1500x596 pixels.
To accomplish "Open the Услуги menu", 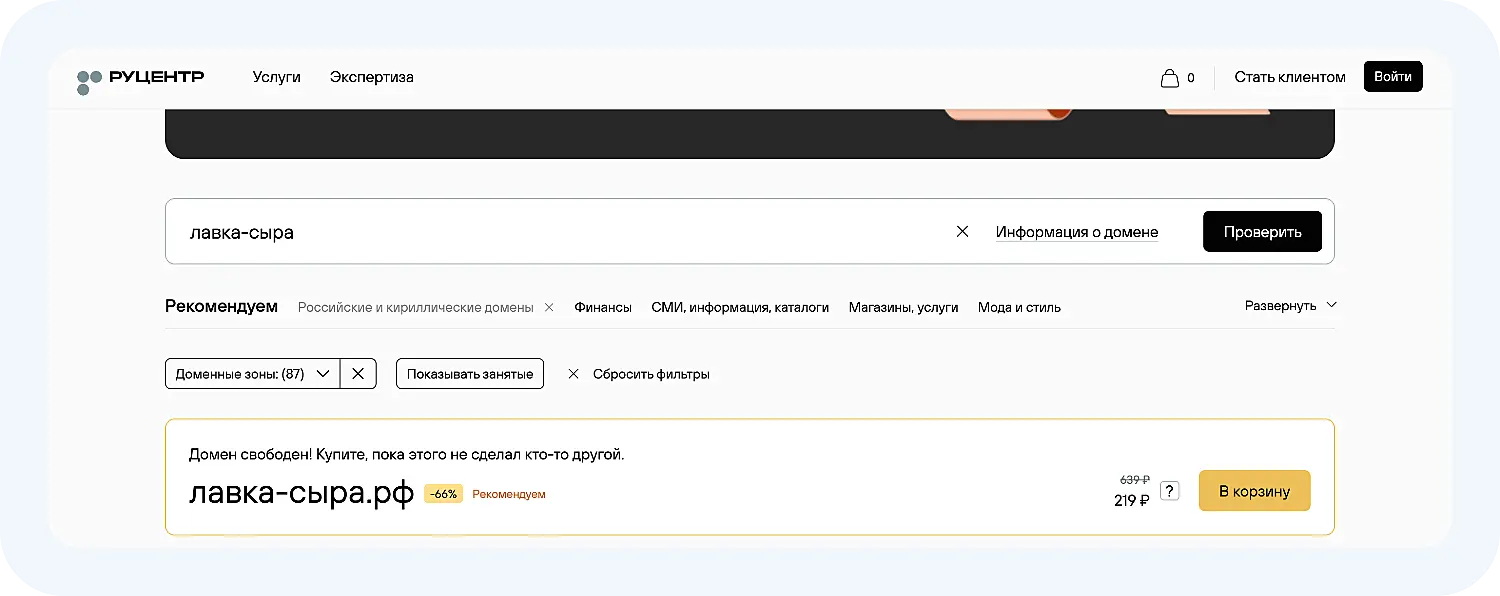I will [277, 77].
